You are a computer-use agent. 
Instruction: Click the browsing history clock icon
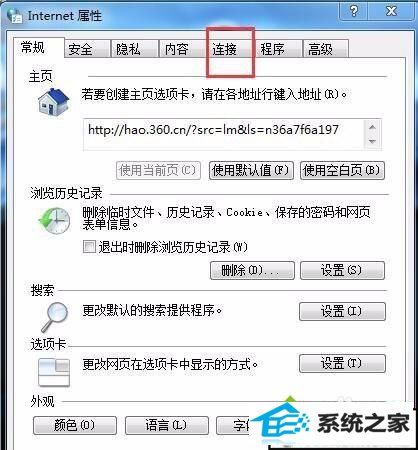click(x=54, y=221)
